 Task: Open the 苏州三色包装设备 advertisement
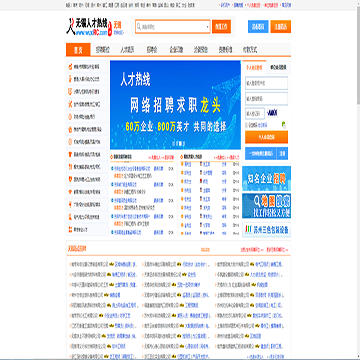pos(266,229)
